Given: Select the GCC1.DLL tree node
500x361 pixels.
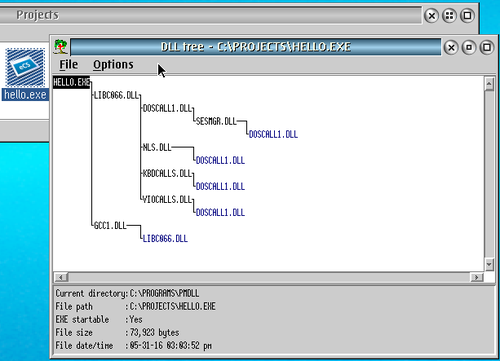Looking at the screenshot, I should (x=110, y=226).
